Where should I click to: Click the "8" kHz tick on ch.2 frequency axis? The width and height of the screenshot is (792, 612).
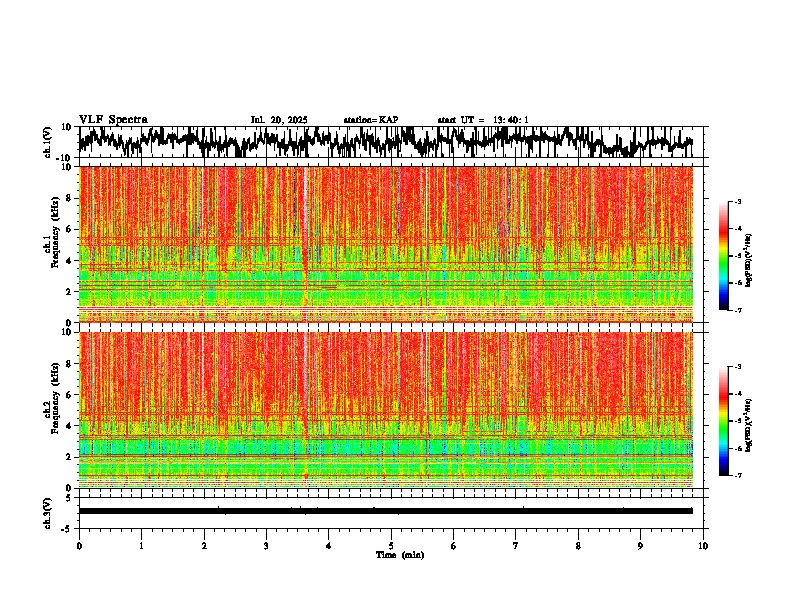coord(70,364)
